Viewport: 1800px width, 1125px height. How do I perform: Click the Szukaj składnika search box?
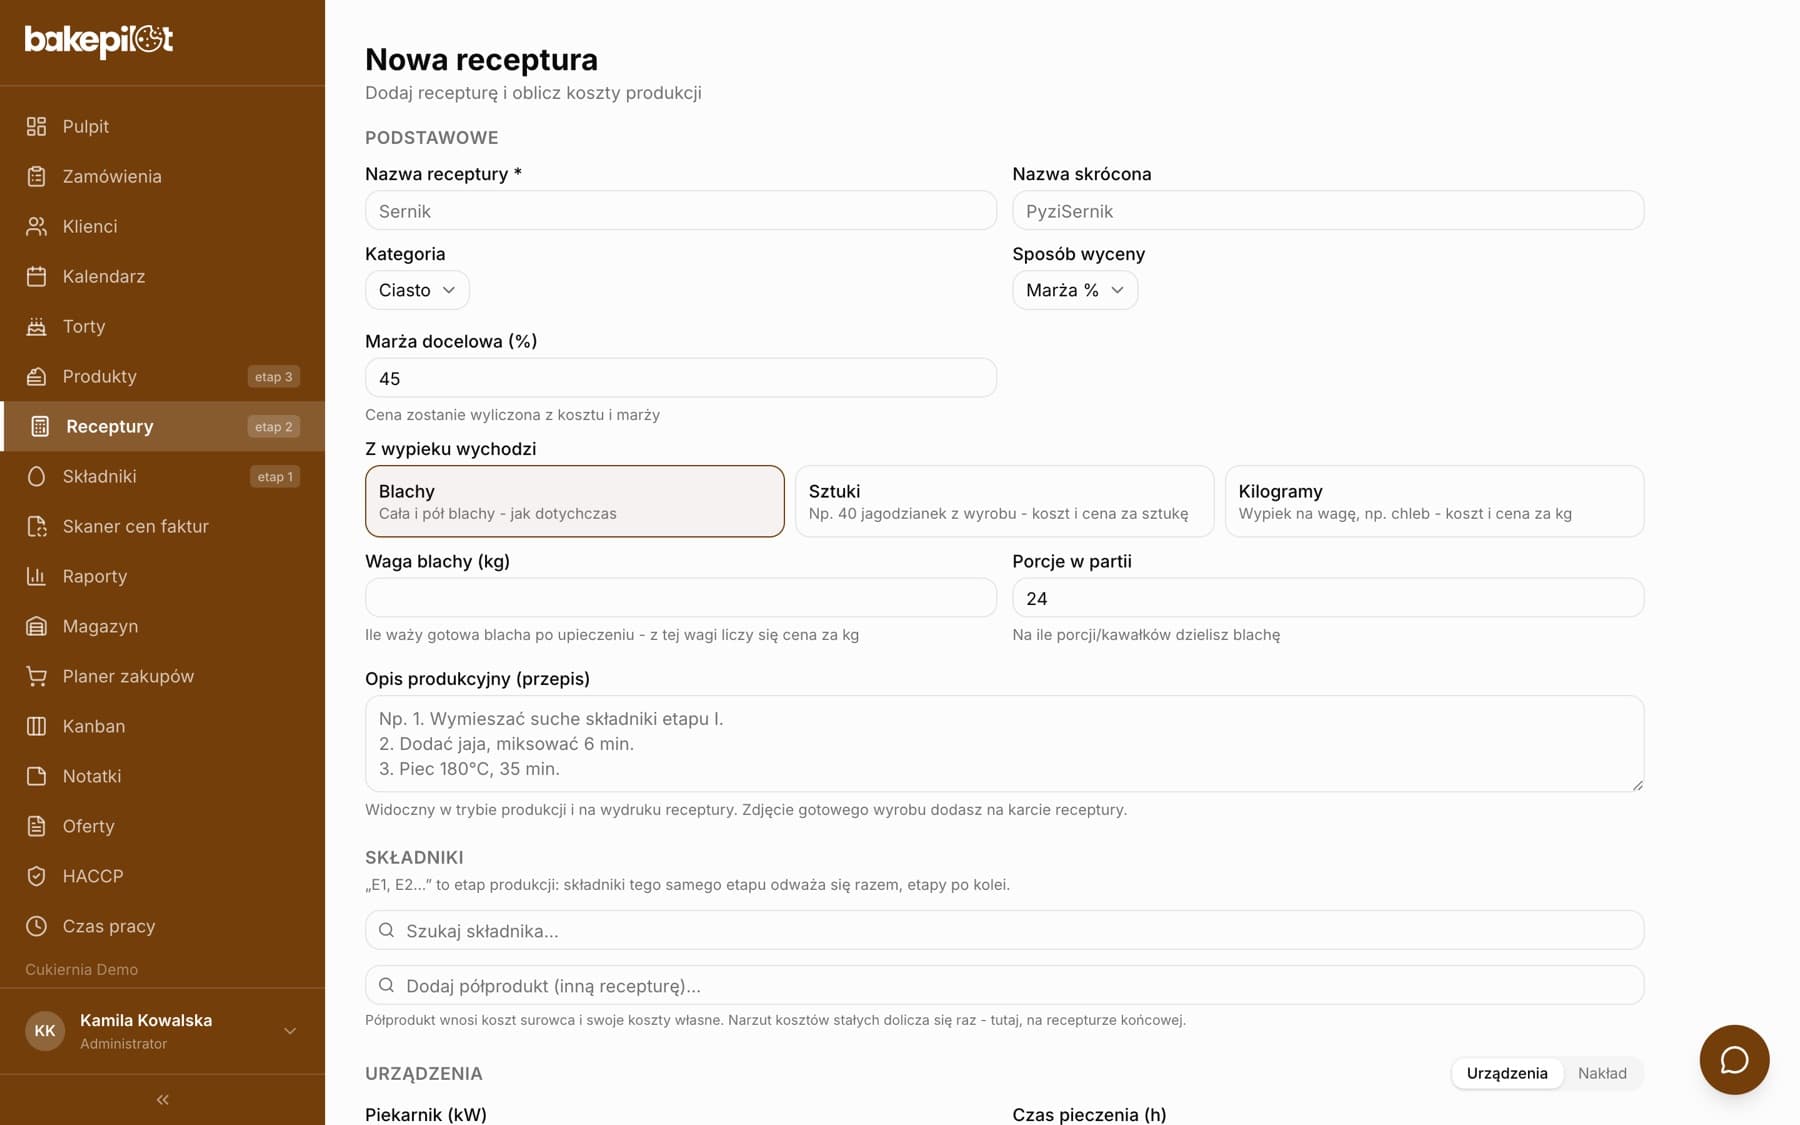tap(1004, 930)
